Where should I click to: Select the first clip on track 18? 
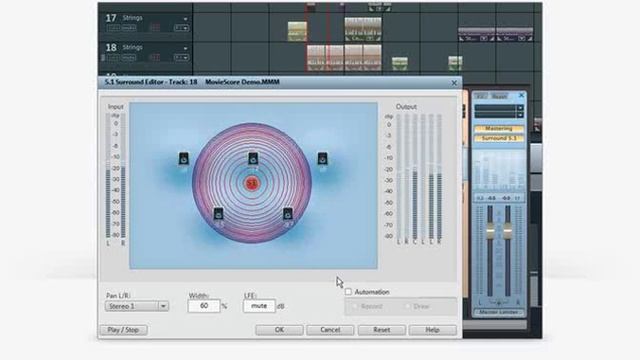(316, 58)
